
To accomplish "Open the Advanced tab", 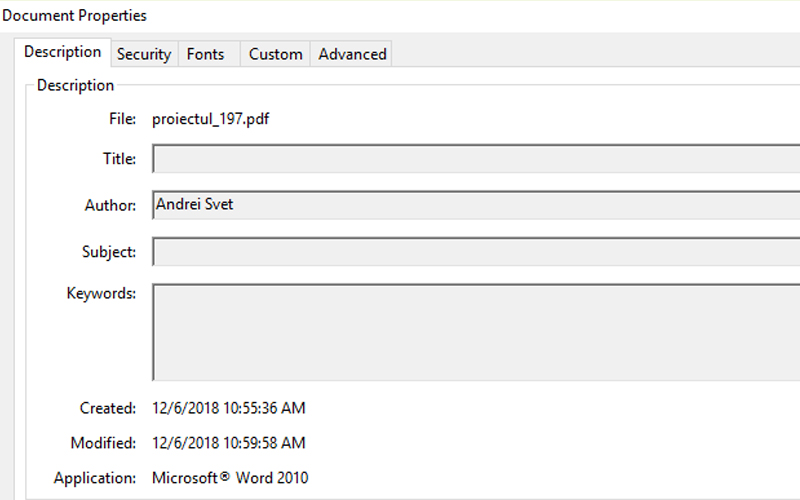I will point(352,54).
